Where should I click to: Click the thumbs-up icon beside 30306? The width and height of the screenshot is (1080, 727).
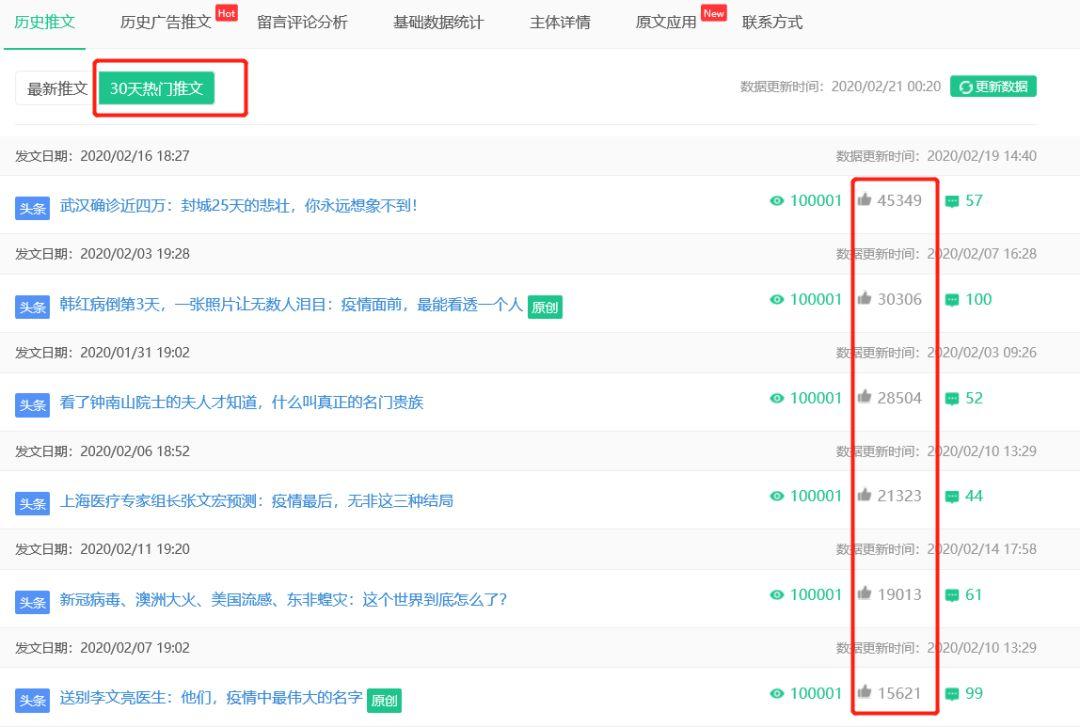(864, 299)
